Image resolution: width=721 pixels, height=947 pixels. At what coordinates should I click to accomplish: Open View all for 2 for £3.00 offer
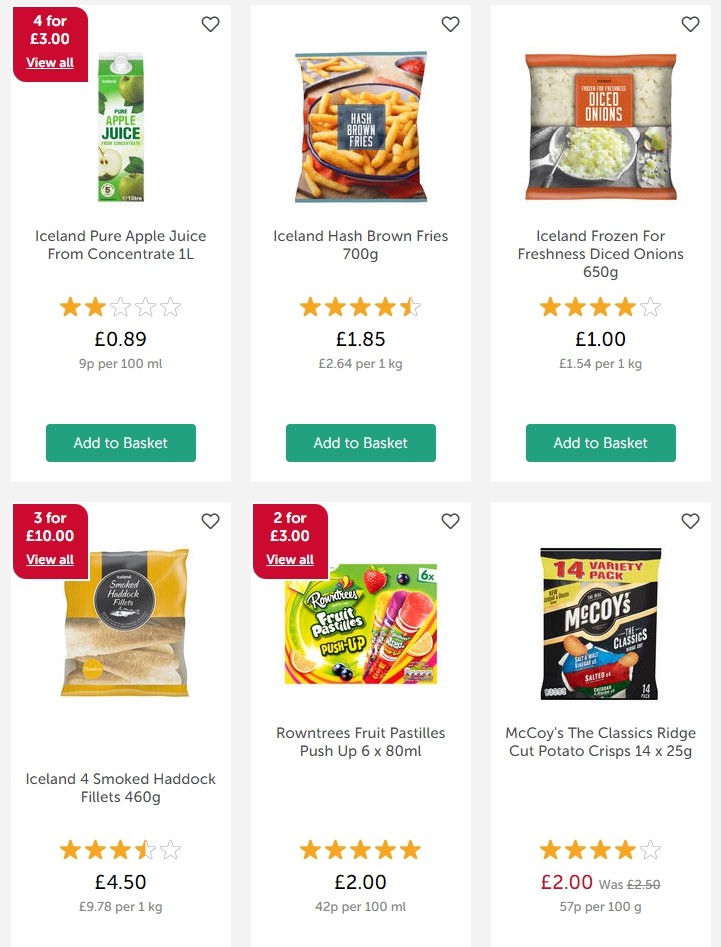(x=290, y=560)
